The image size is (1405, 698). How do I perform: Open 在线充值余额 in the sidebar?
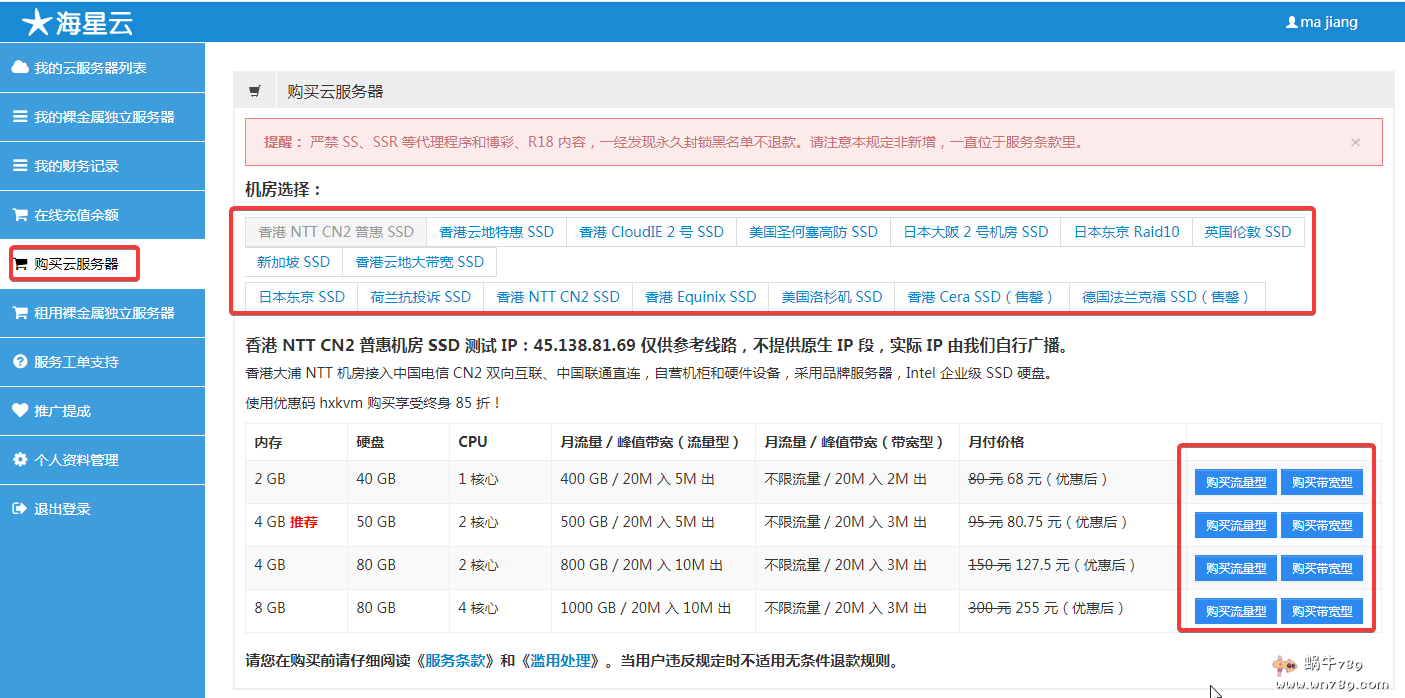click(22, 215)
